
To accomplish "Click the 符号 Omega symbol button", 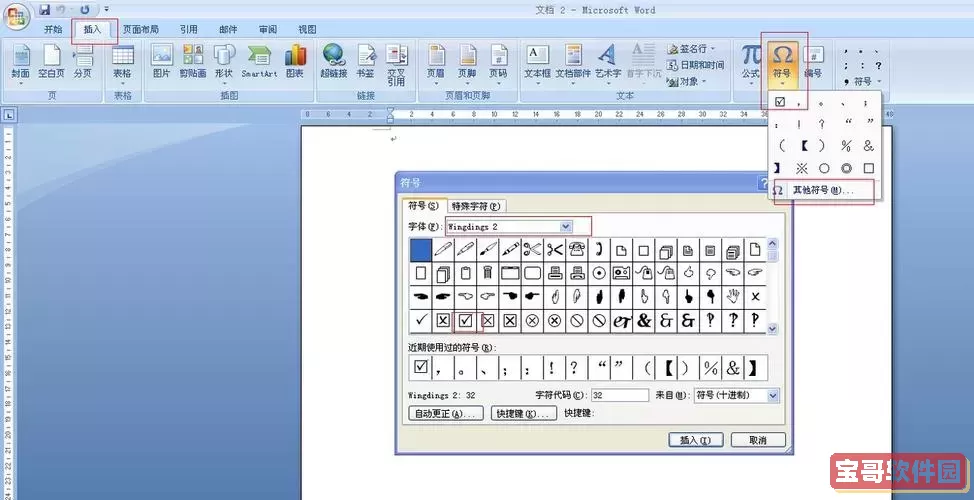I will pos(782,63).
